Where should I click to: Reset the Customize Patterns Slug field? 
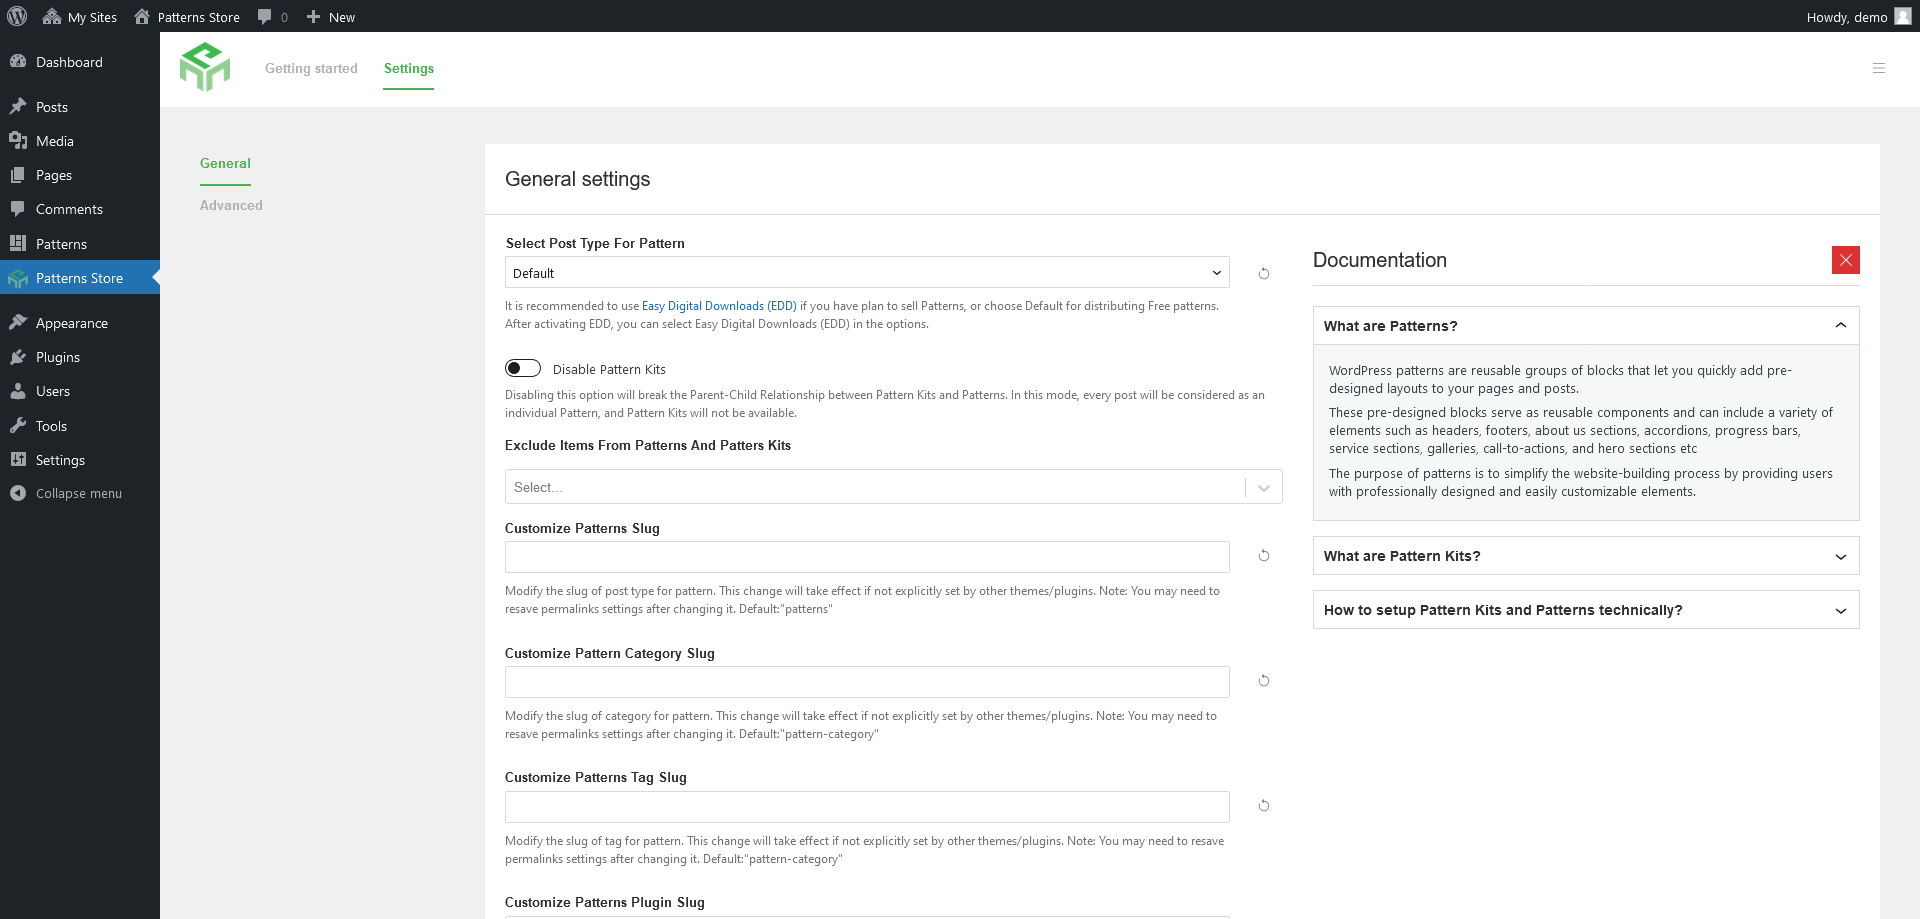(1264, 556)
